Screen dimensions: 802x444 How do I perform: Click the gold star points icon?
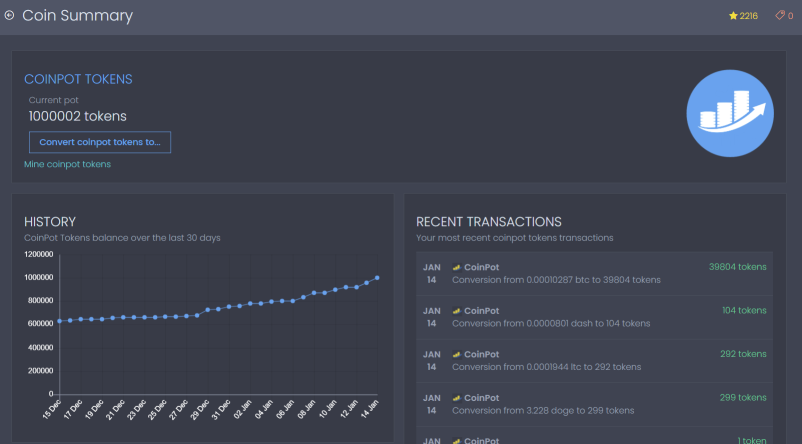(x=733, y=16)
